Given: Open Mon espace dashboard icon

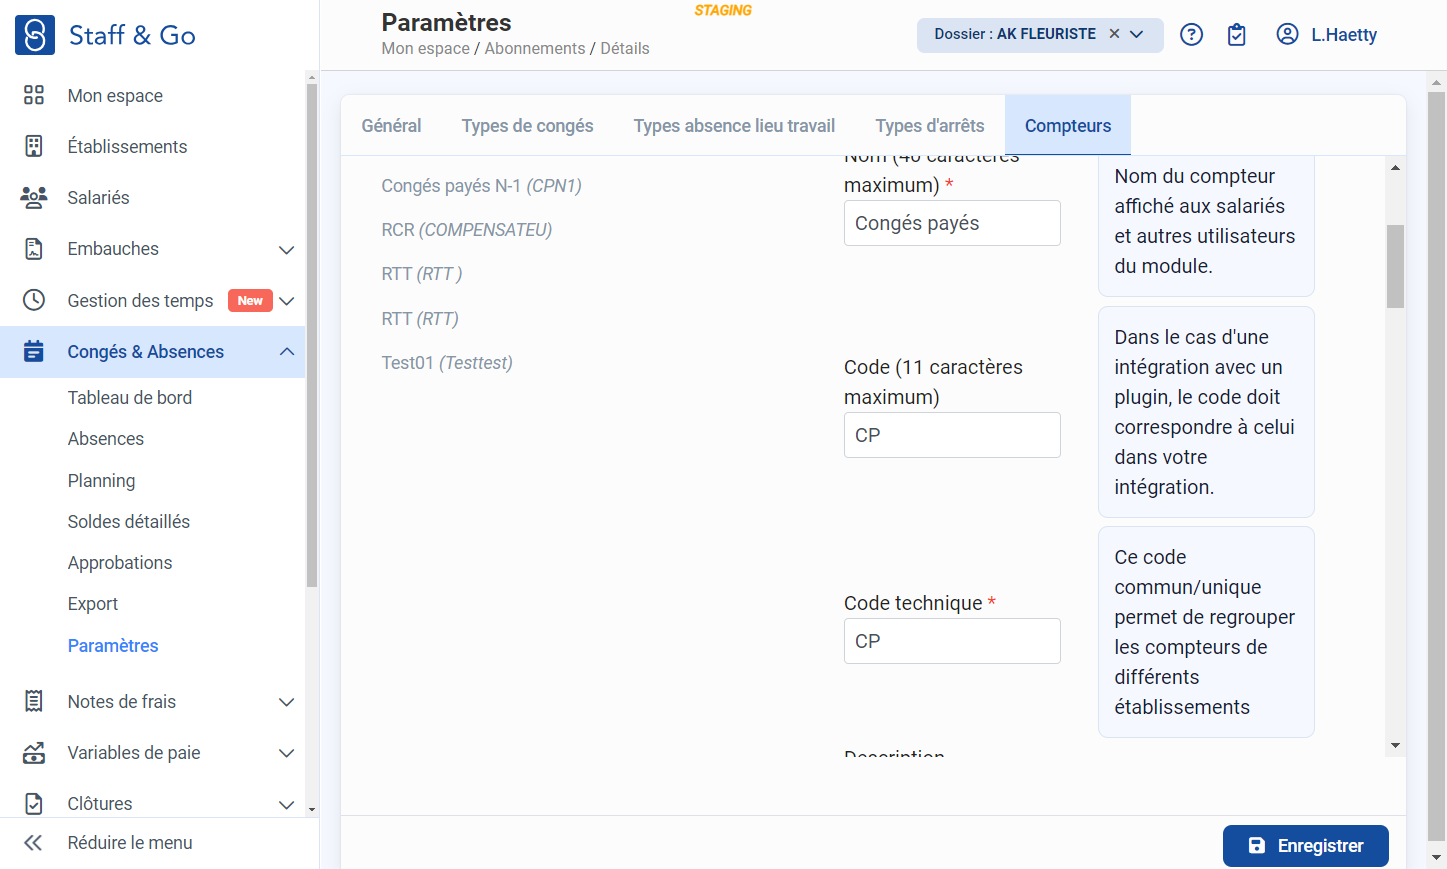Looking at the screenshot, I should click(x=34, y=95).
